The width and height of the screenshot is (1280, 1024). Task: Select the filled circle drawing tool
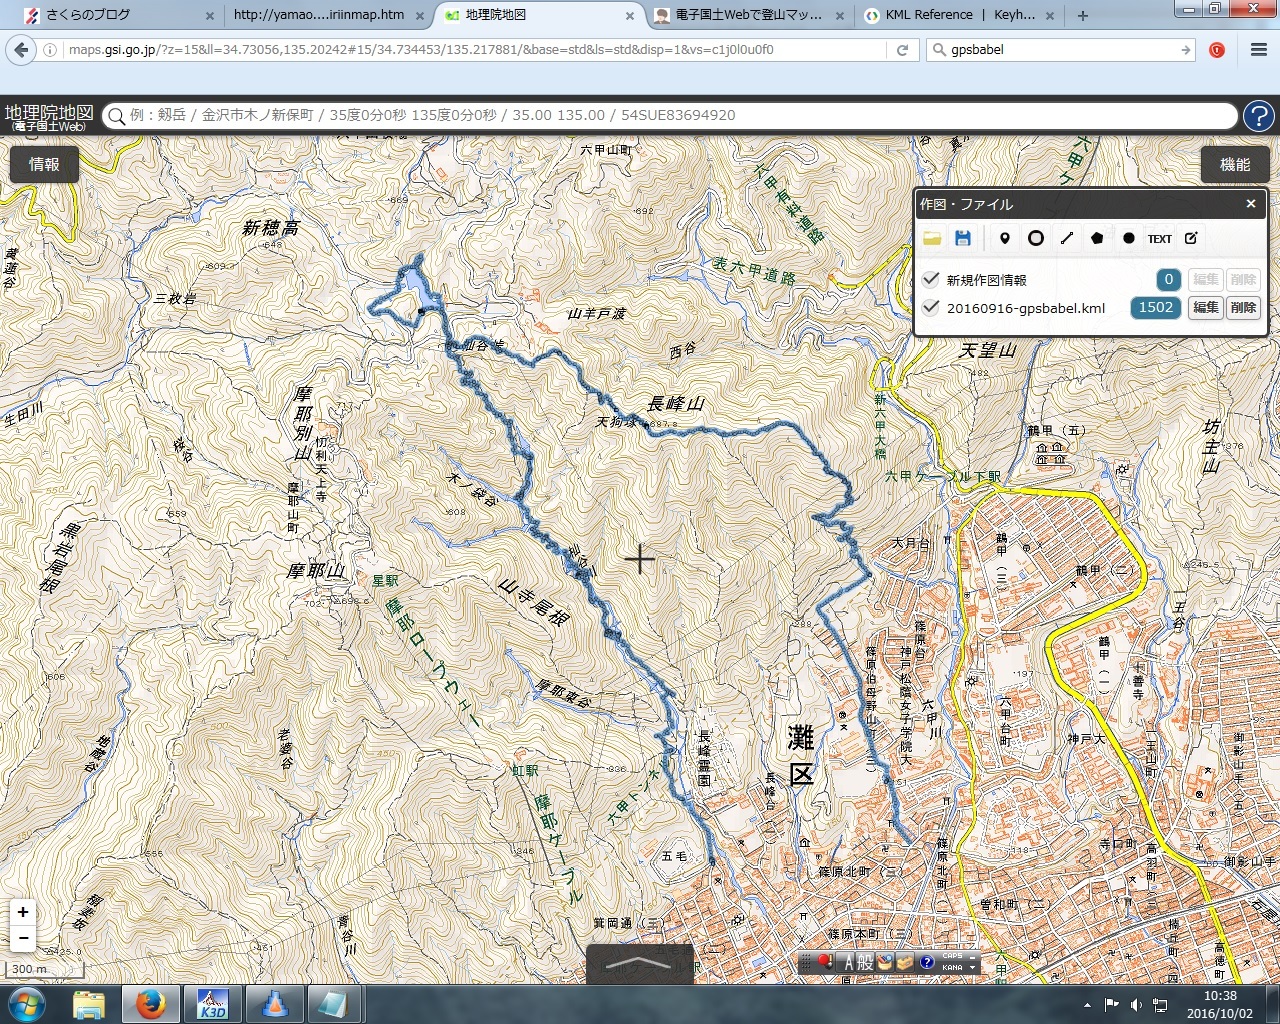point(1129,238)
